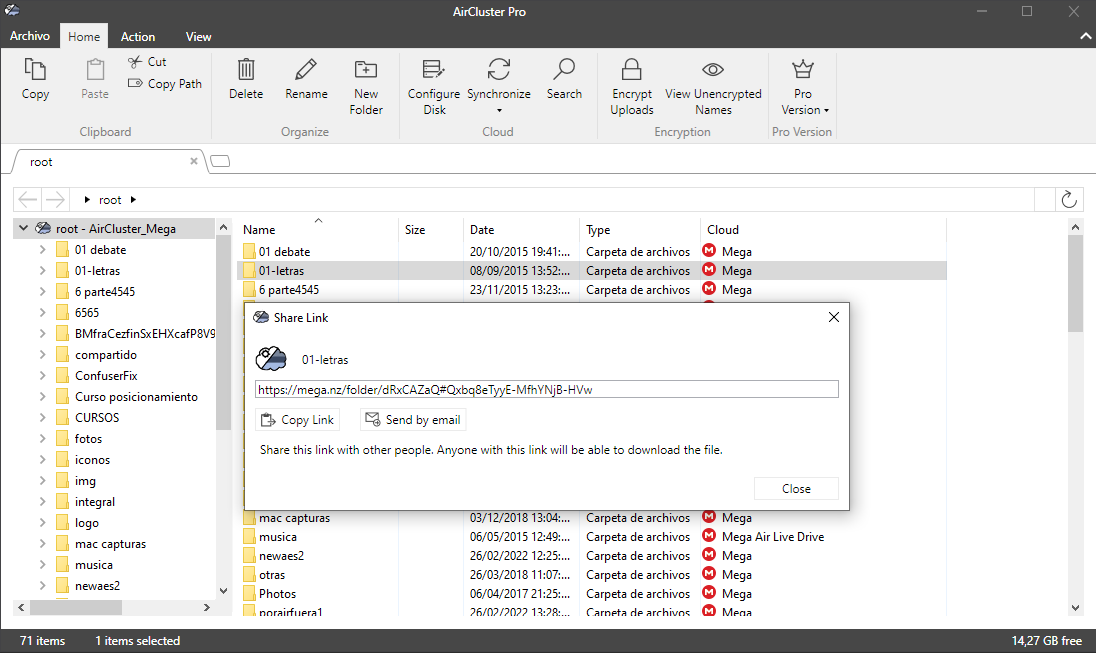Image resolution: width=1096 pixels, height=653 pixels.
Task: Click the Copy Link button
Action: click(x=297, y=420)
